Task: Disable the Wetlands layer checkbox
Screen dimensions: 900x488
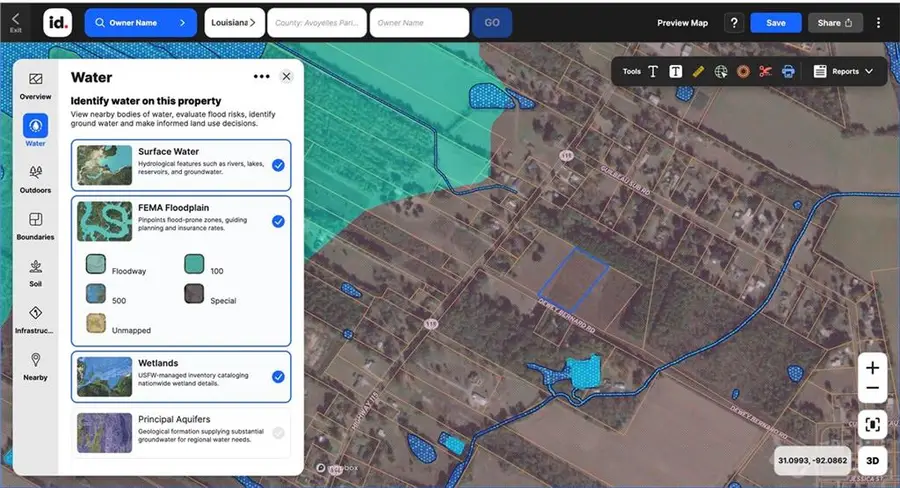Action: [278, 377]
